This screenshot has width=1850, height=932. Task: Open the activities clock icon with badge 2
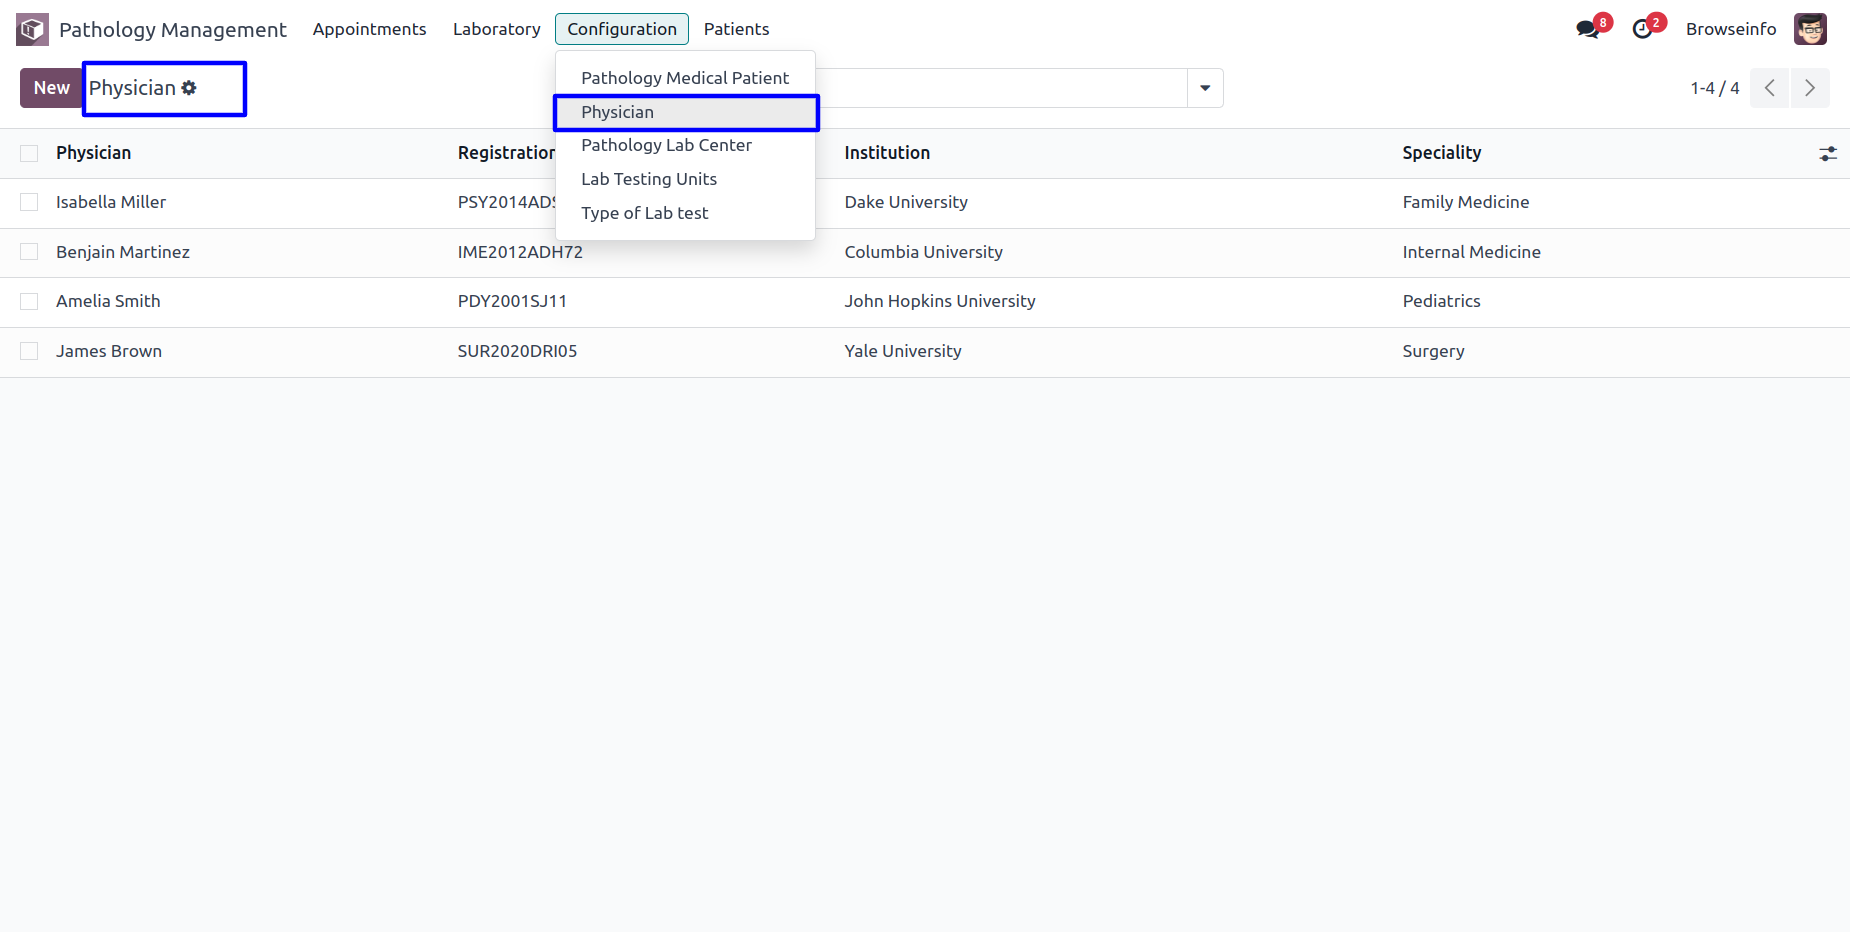point(1642,29)
